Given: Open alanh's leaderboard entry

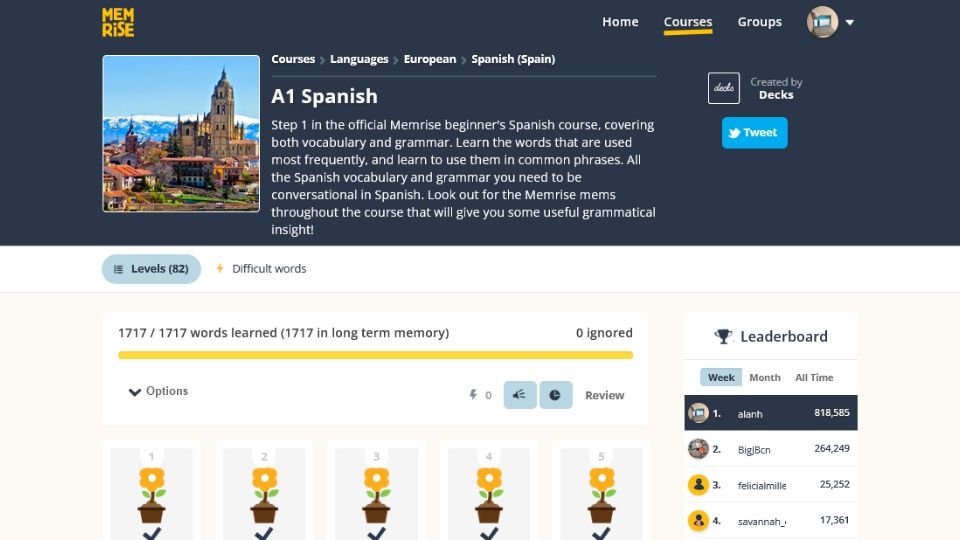Looking at the screenshot, I should [771, 413].
